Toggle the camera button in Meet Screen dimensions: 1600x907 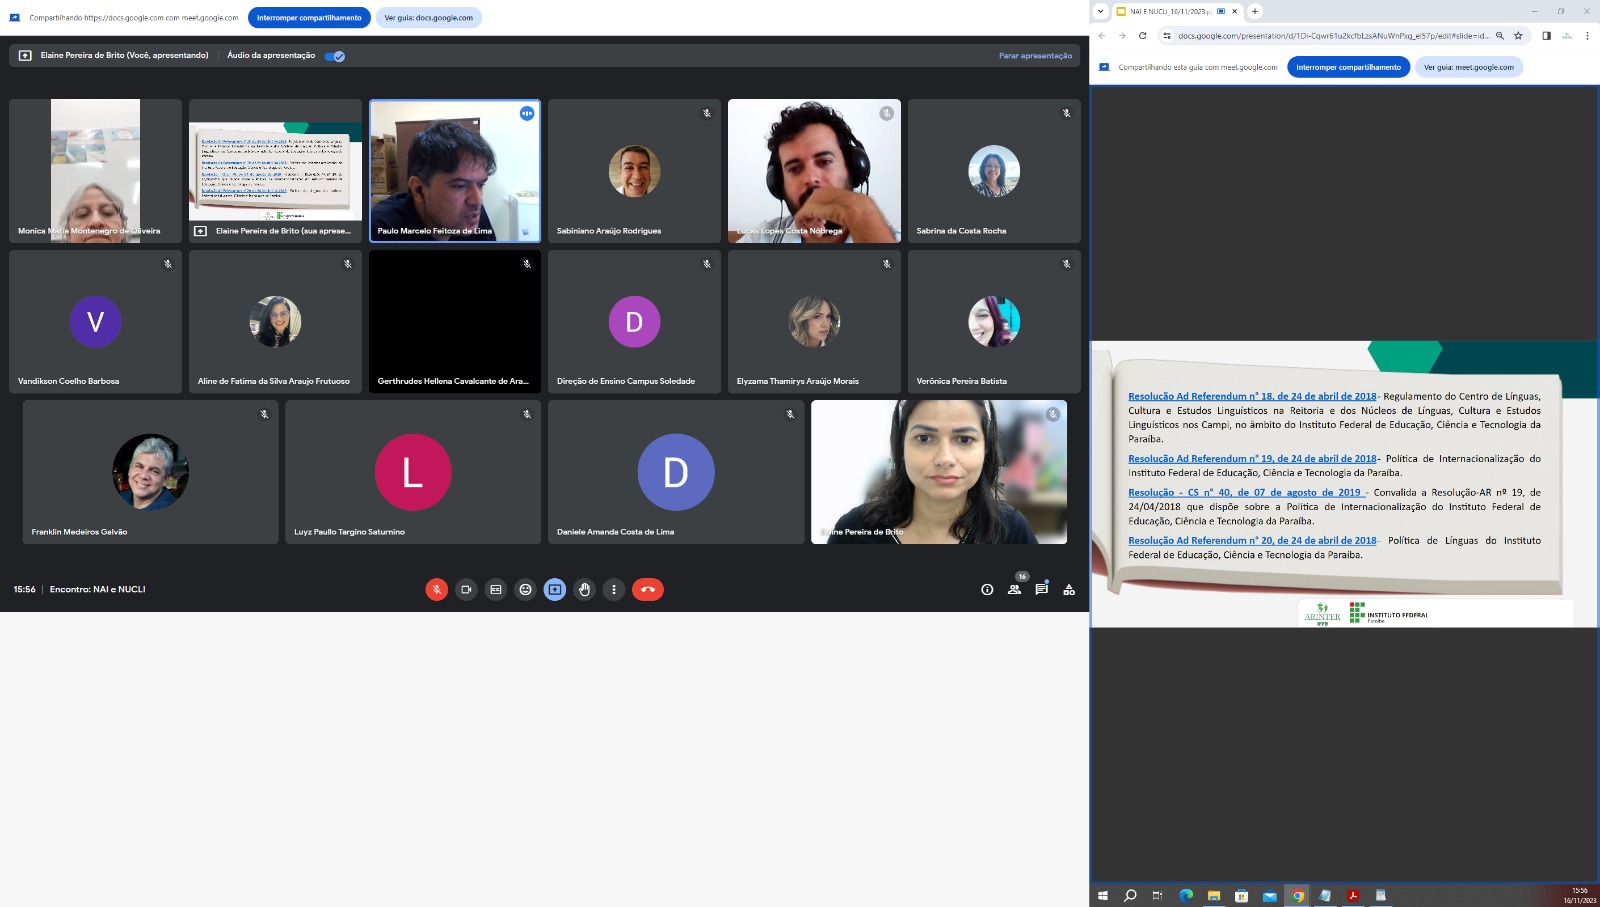466,590
